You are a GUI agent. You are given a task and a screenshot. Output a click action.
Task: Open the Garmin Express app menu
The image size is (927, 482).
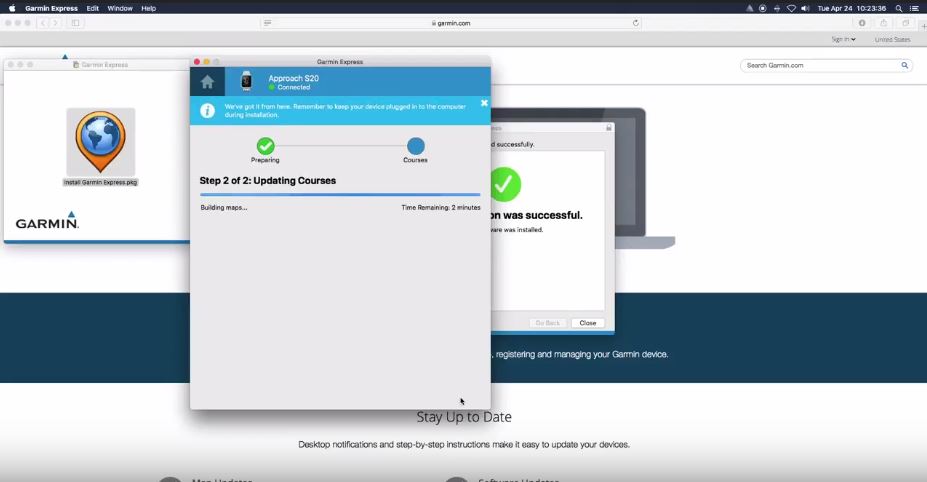tap(51, 8)
